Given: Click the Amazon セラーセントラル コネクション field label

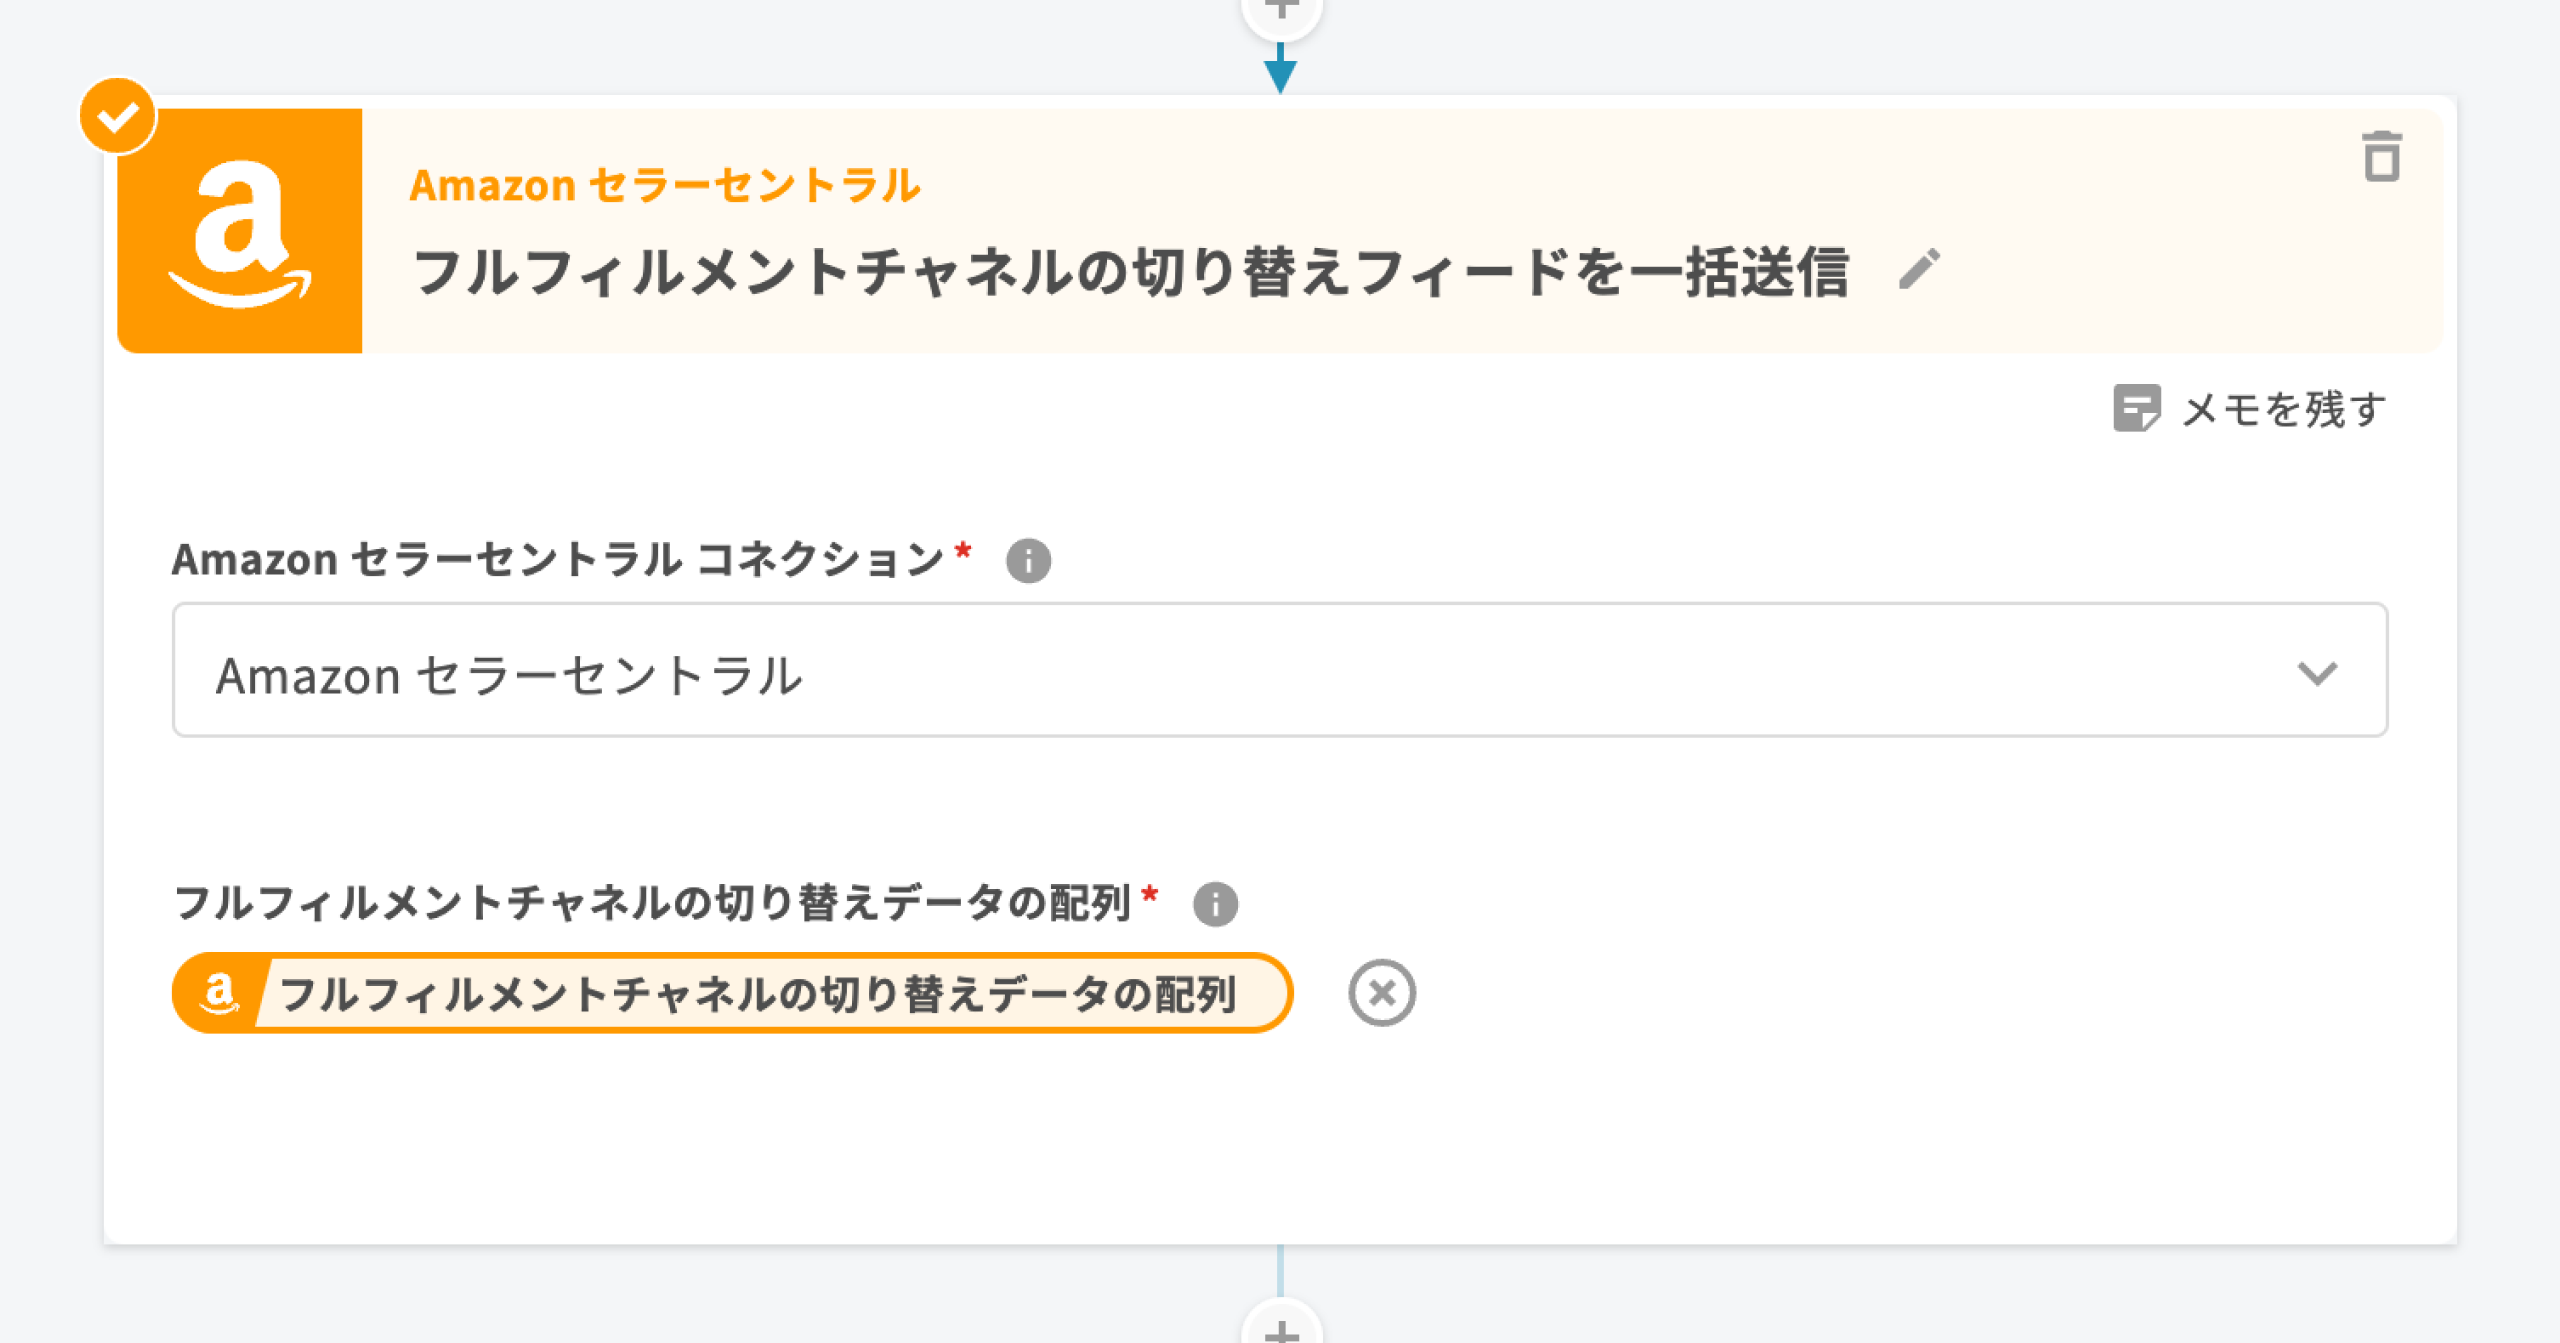Looking at the screenshot, I should coord(558,559).
